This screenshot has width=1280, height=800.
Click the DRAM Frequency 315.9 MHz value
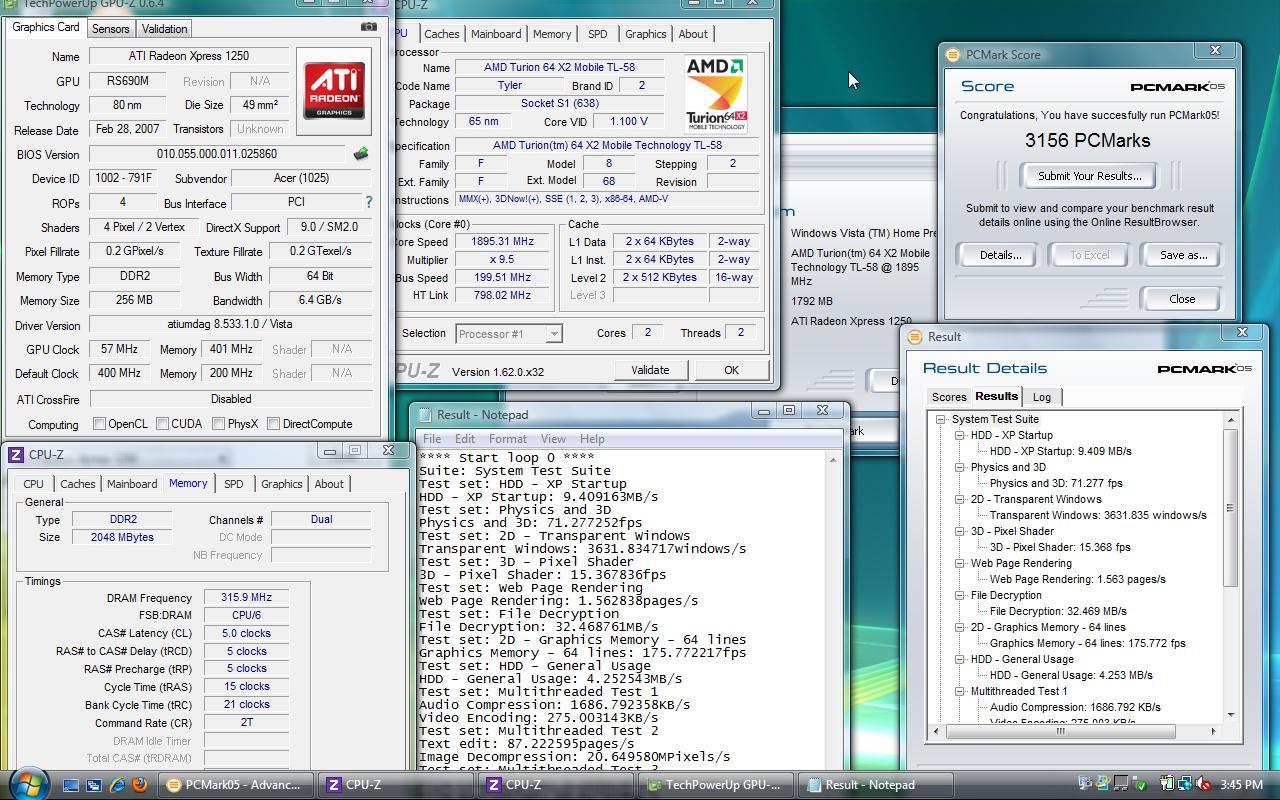point(246,597)
